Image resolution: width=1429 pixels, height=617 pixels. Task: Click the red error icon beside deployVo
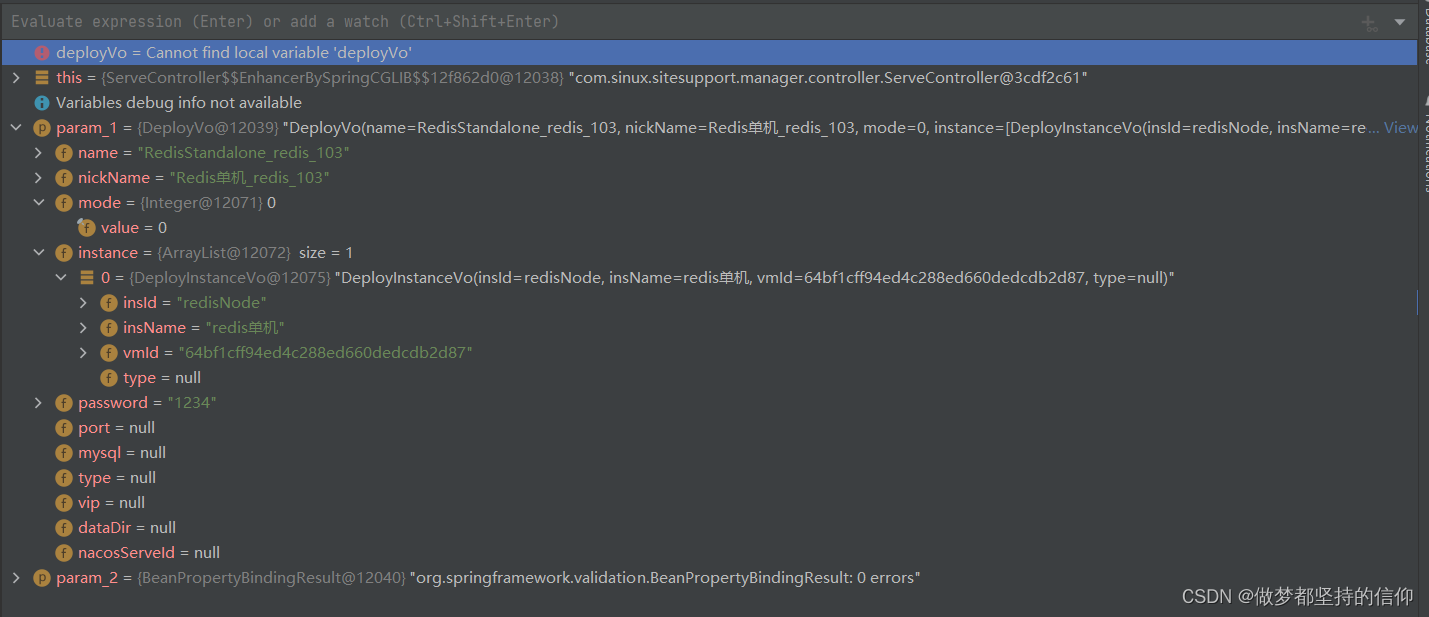point(42,53)
